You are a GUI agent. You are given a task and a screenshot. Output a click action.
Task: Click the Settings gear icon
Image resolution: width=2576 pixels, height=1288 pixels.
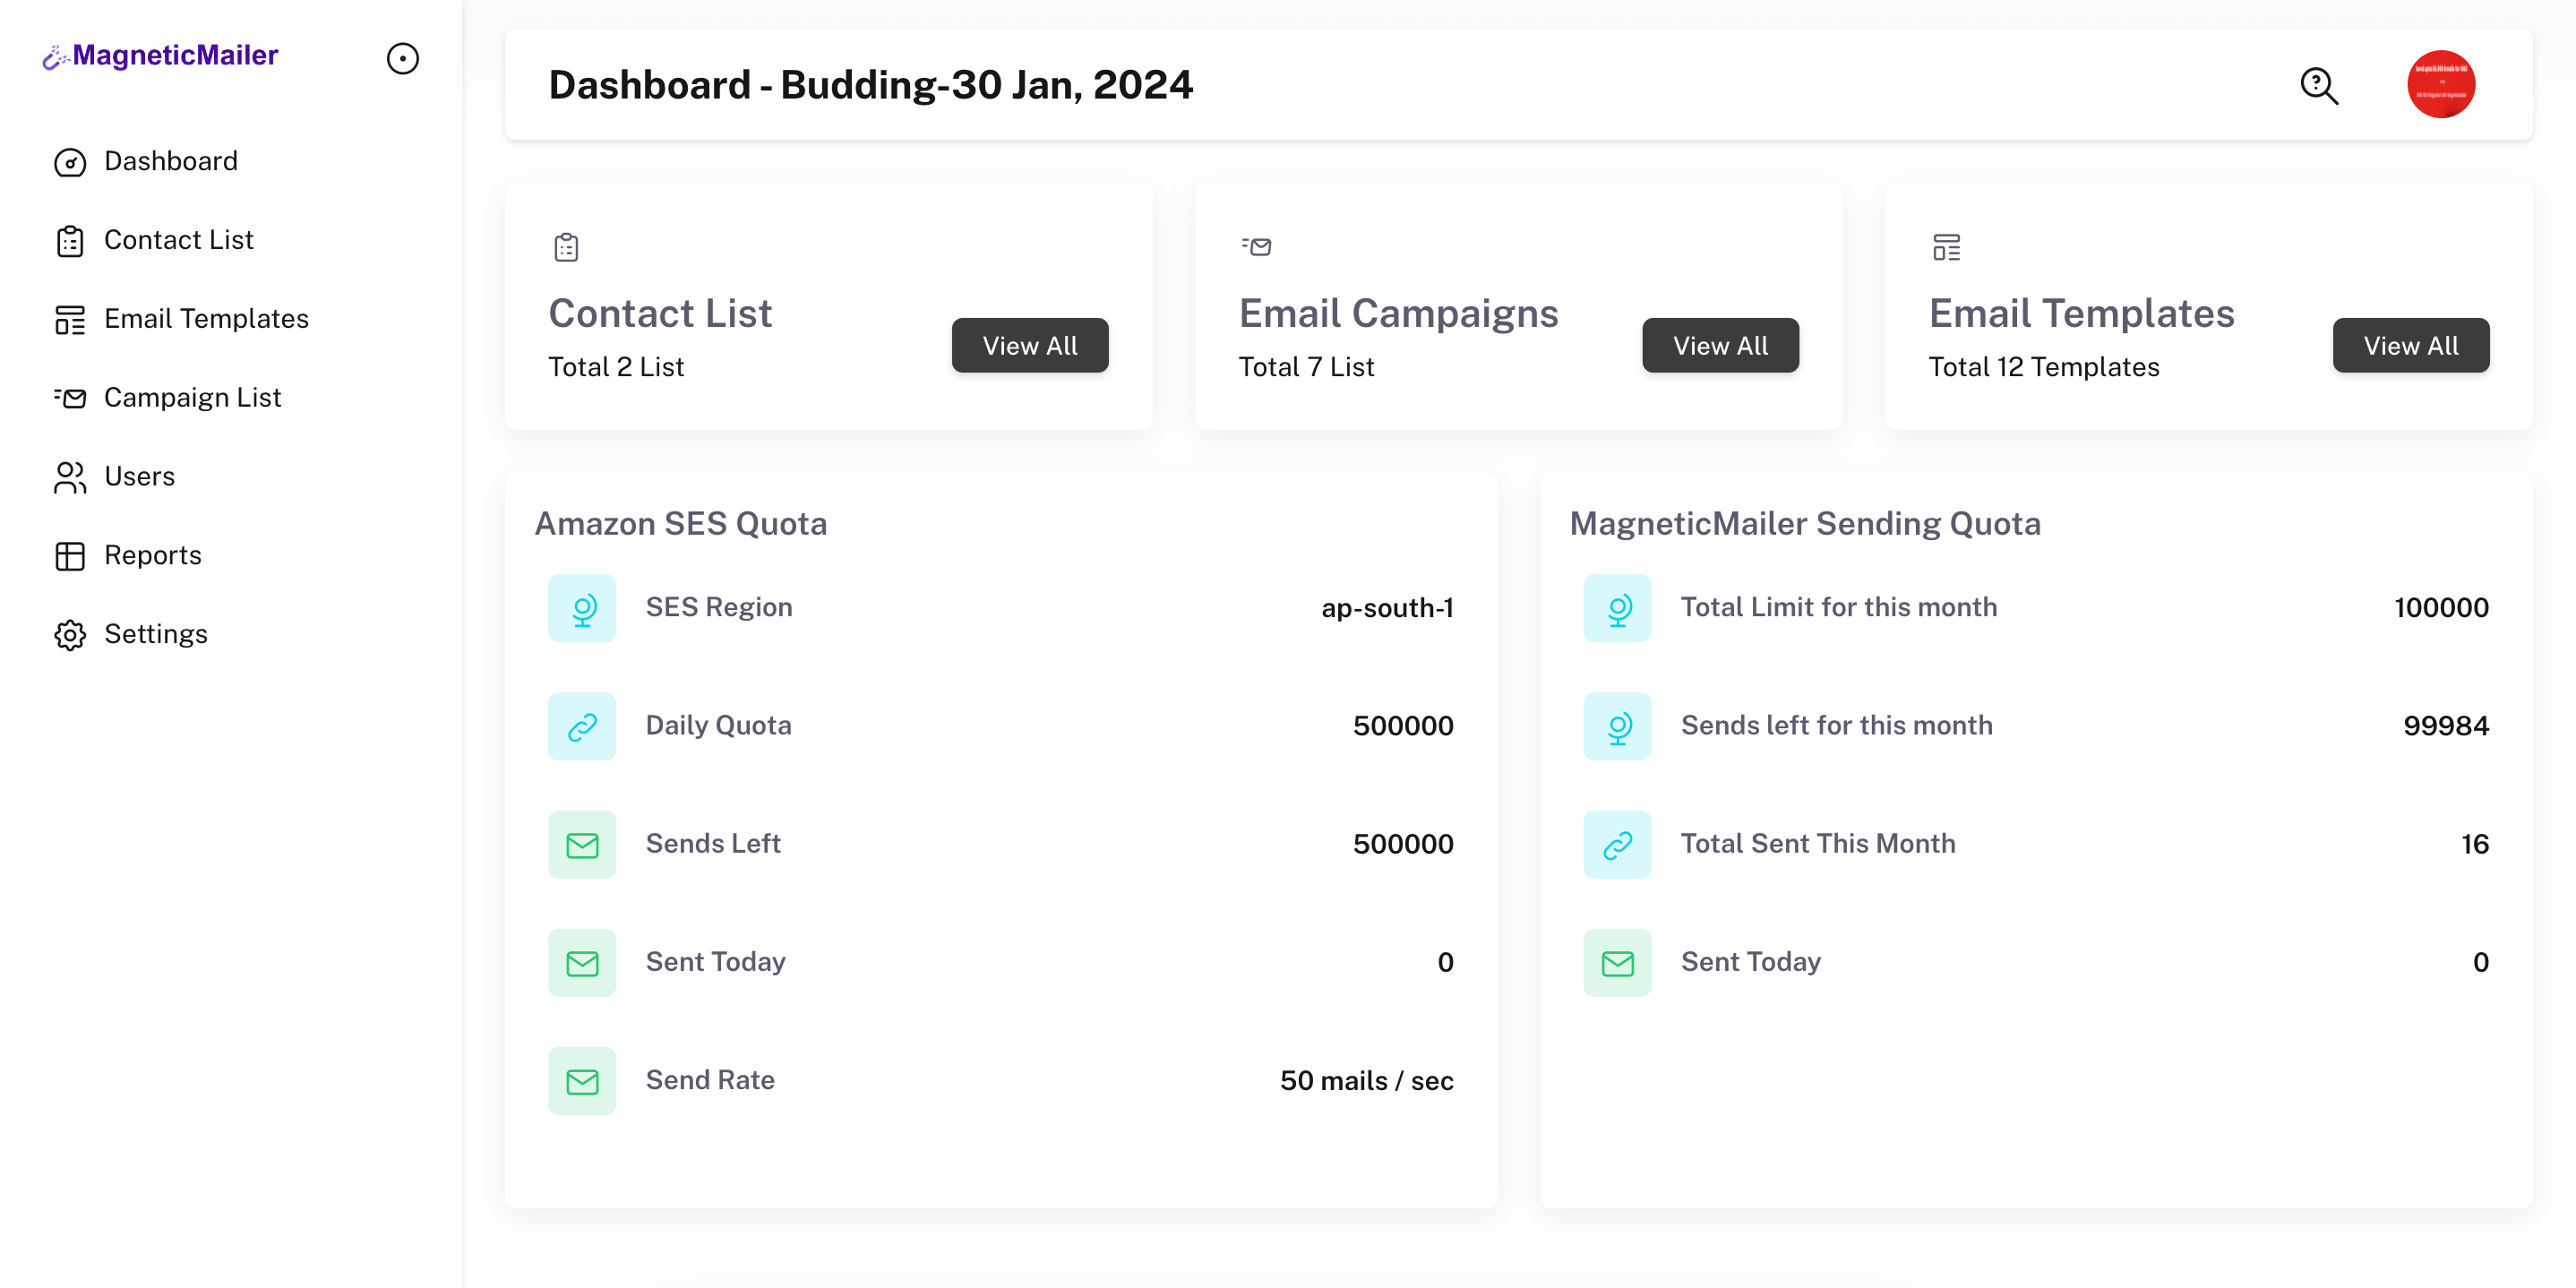(x=70, y=635)
